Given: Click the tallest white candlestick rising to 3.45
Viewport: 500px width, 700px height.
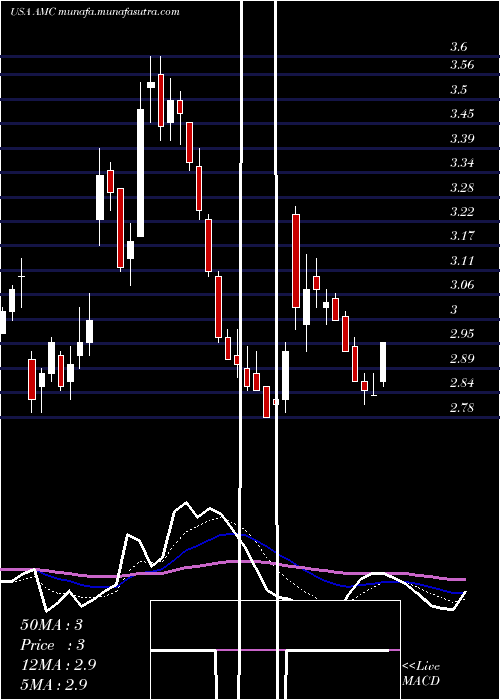Looking at the screenshot, I should pos(141,173).
